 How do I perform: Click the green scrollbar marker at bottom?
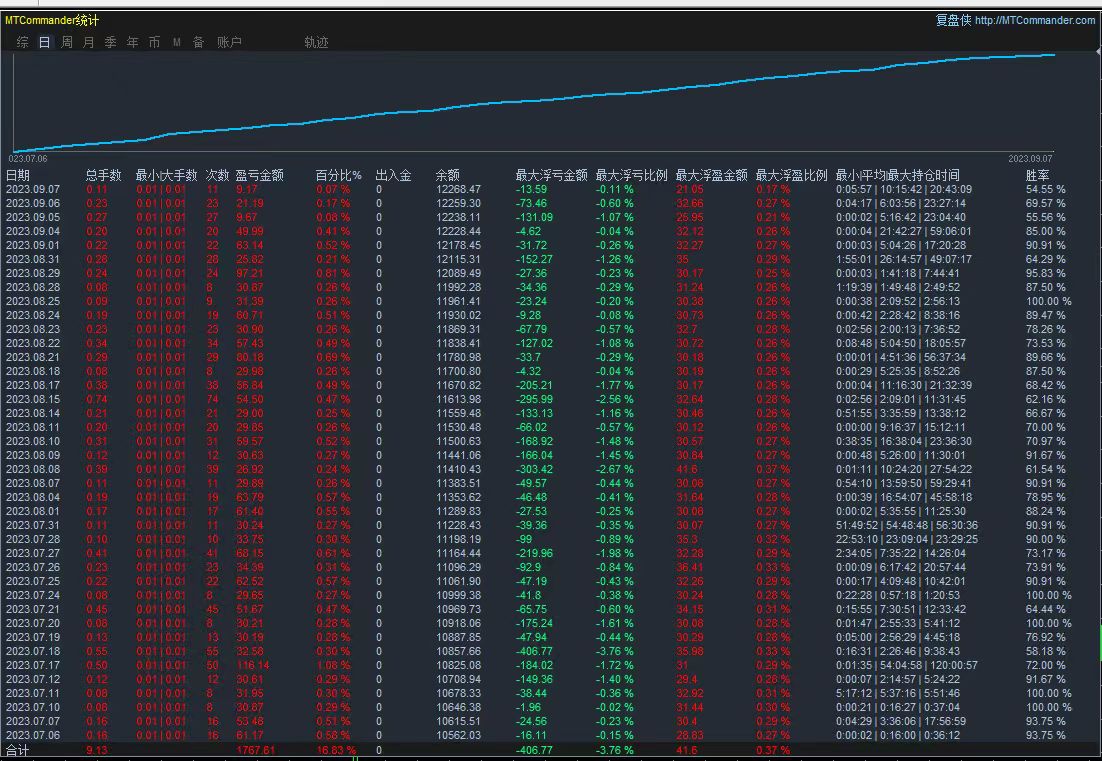[355, 757]
